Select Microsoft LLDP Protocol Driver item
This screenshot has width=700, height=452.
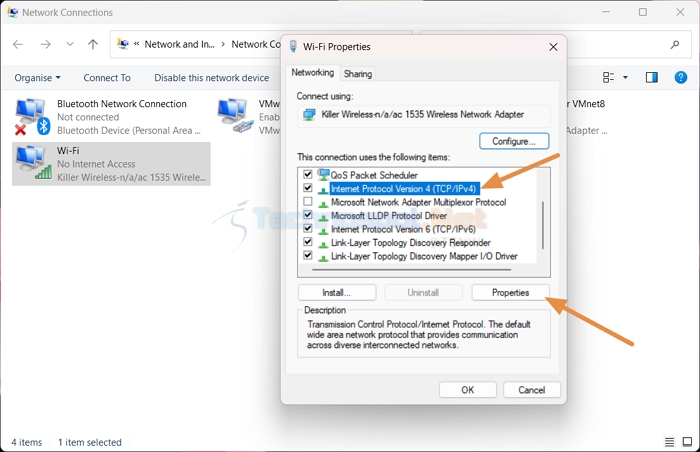click(x=389, y=216)
